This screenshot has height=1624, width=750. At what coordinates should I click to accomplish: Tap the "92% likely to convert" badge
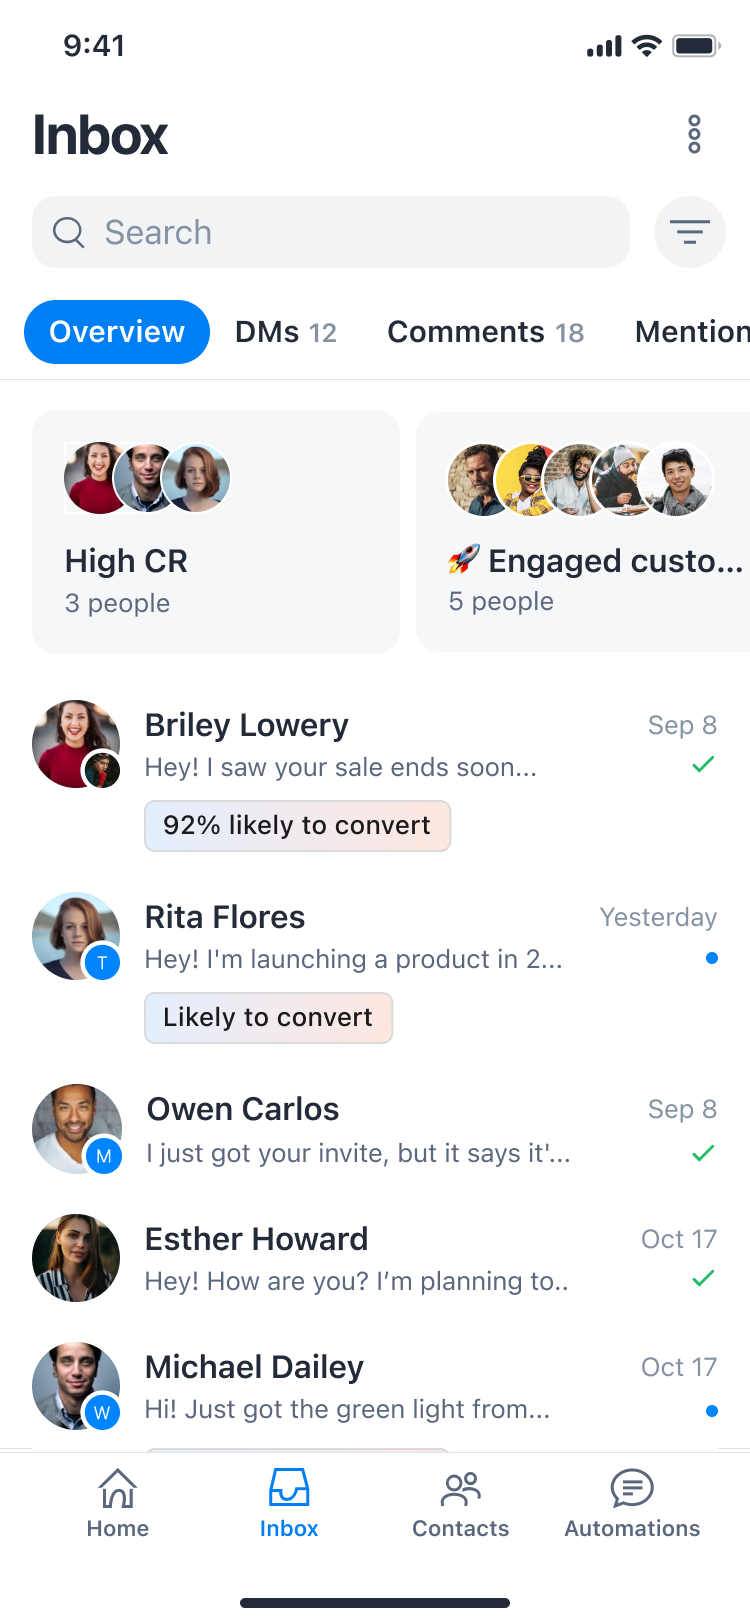tap(297, 826)
